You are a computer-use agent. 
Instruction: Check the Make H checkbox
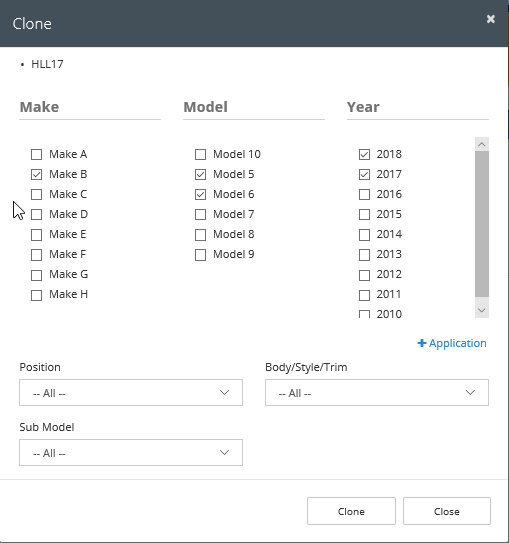(x=36, y=295)
